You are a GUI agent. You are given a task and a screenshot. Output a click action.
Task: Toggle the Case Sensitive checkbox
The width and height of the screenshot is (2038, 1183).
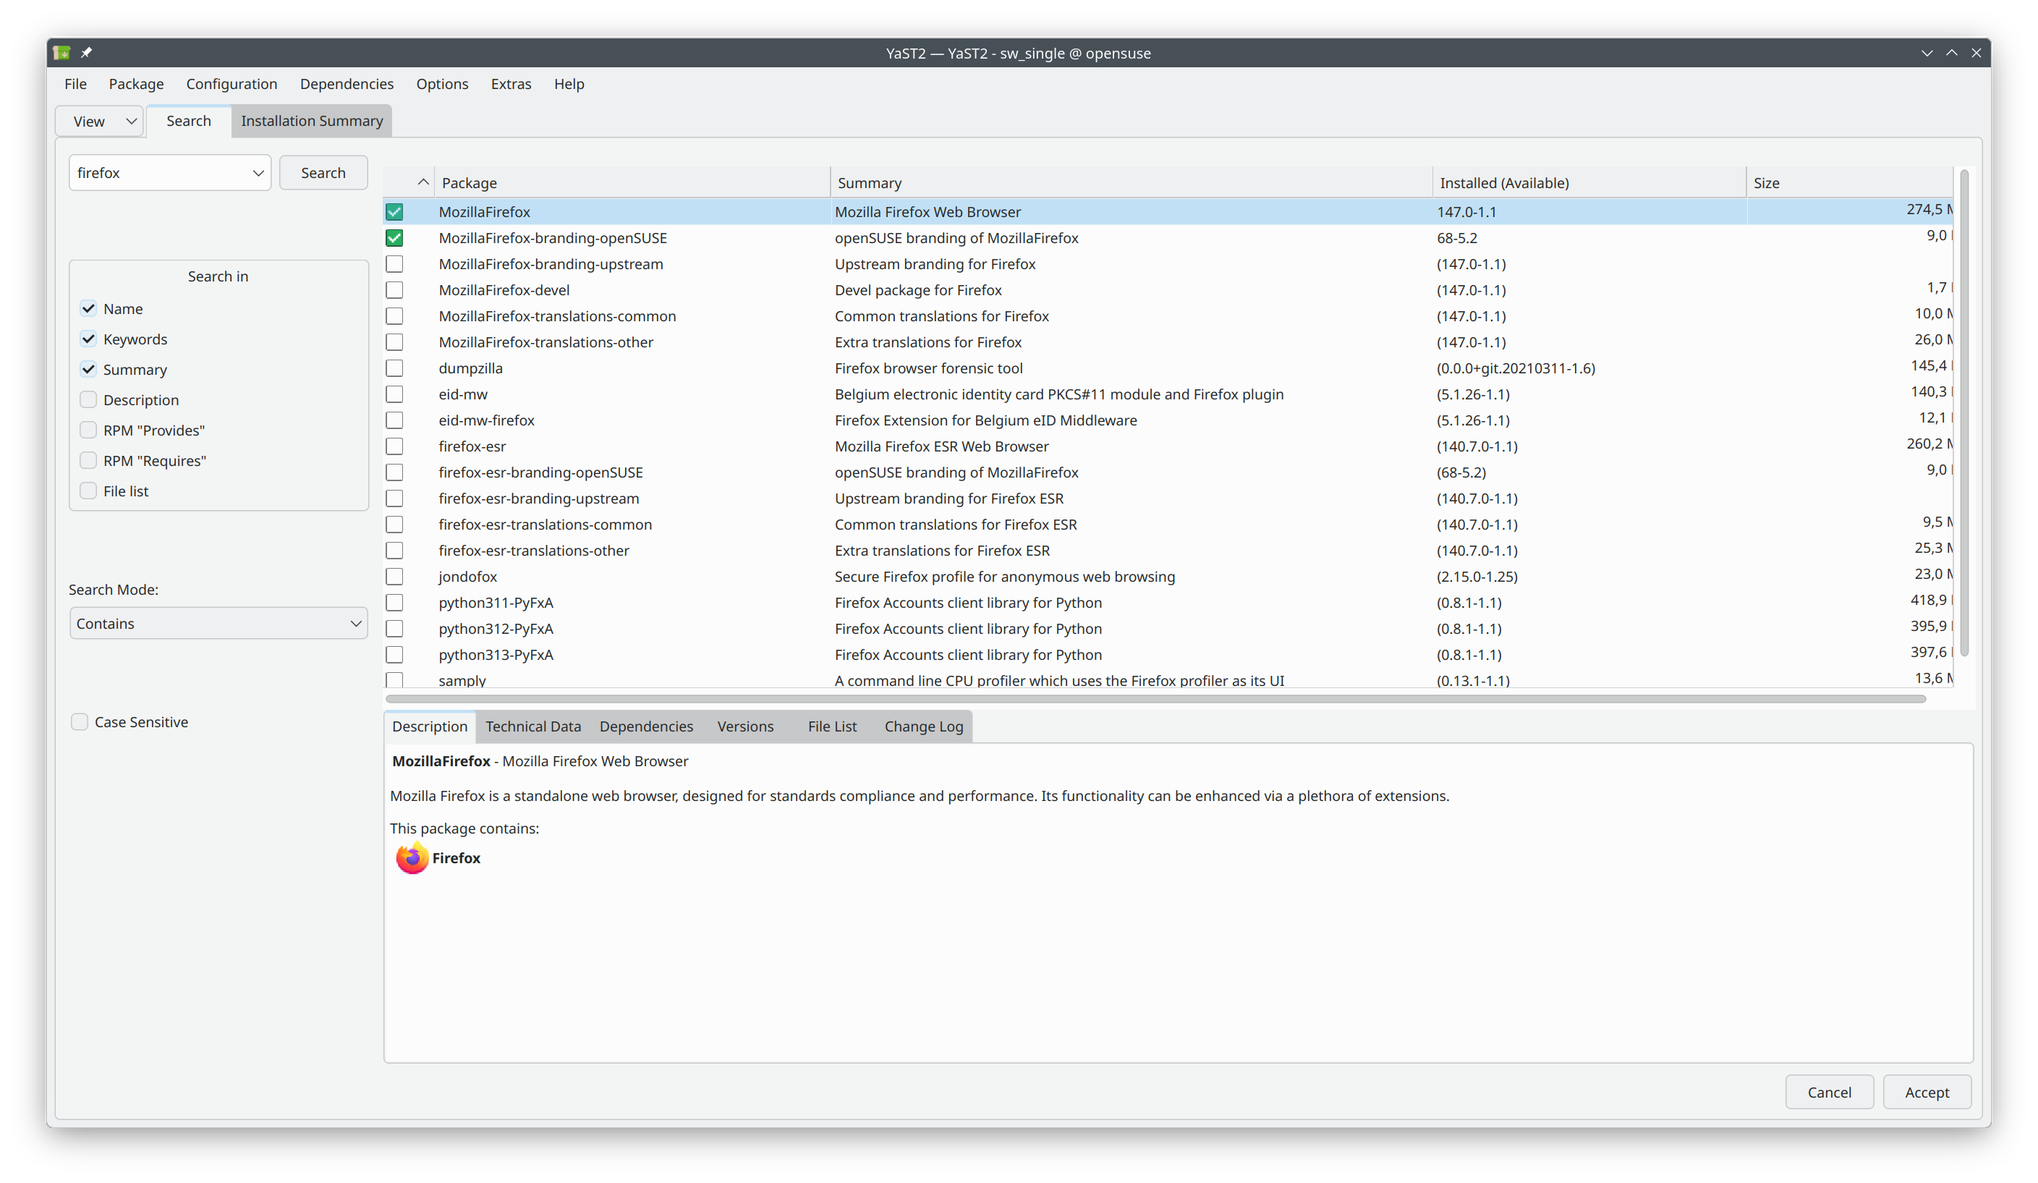click(80, 722)
